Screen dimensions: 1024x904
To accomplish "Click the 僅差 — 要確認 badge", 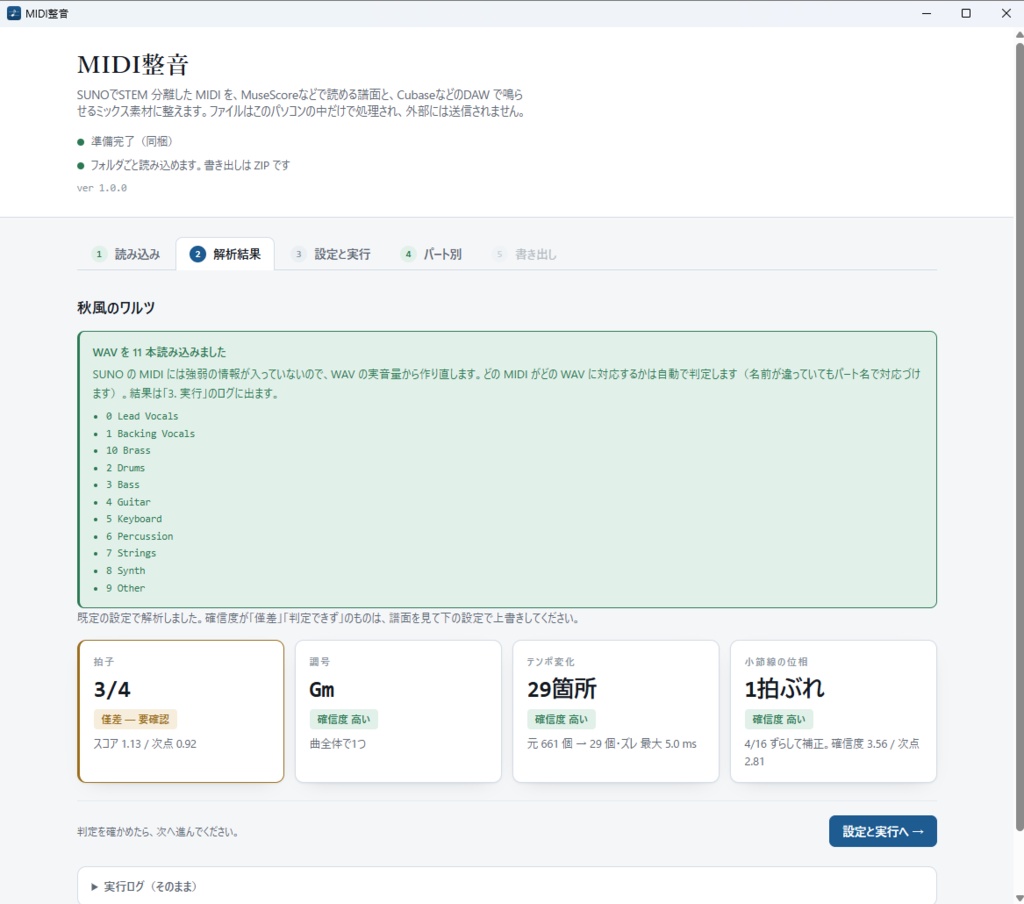I will tap(135, 719).
